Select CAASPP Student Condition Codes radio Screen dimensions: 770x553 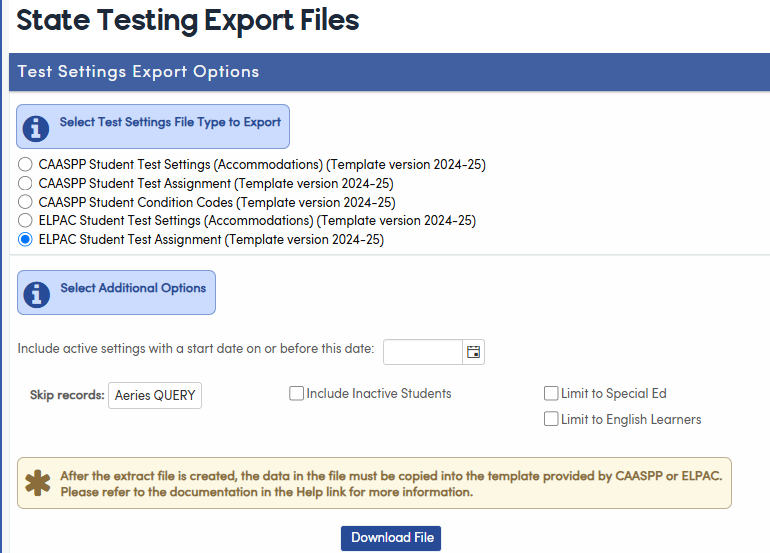tap(25, 202)
